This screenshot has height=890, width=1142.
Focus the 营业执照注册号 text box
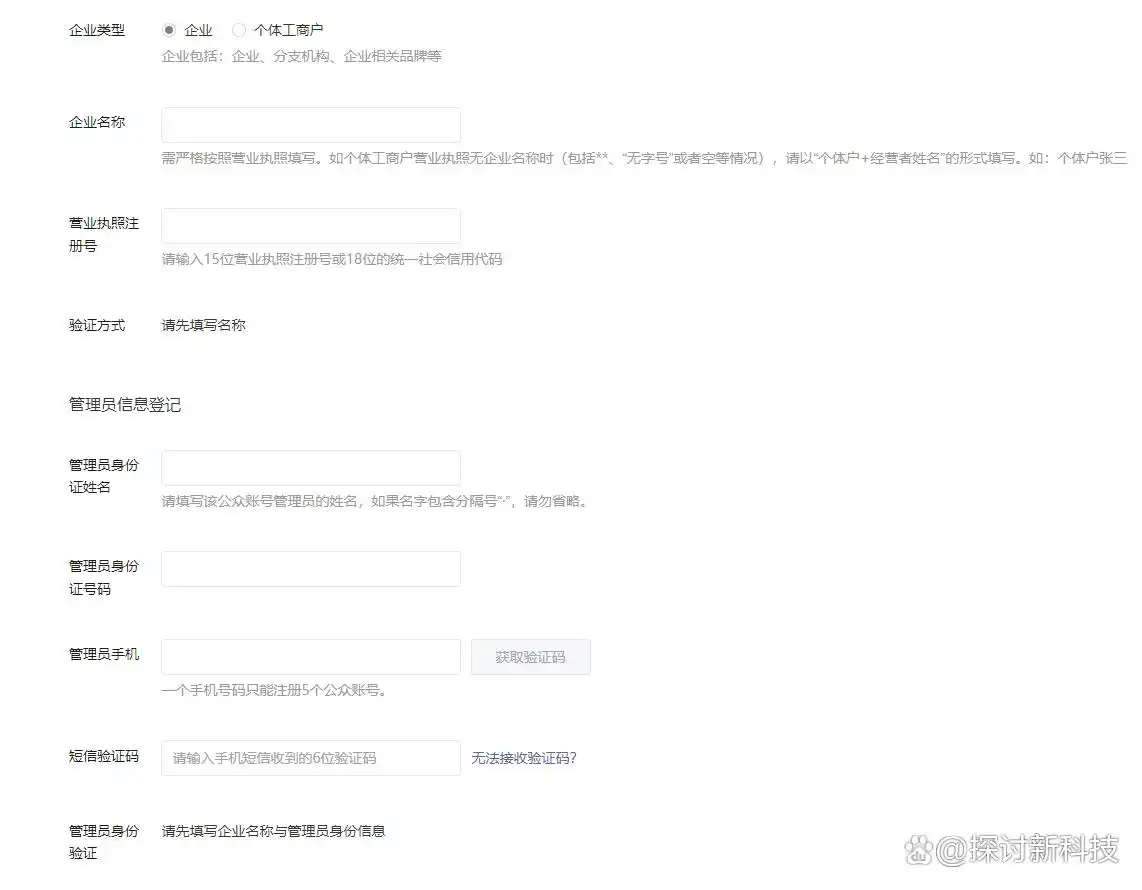coord(310,226)
